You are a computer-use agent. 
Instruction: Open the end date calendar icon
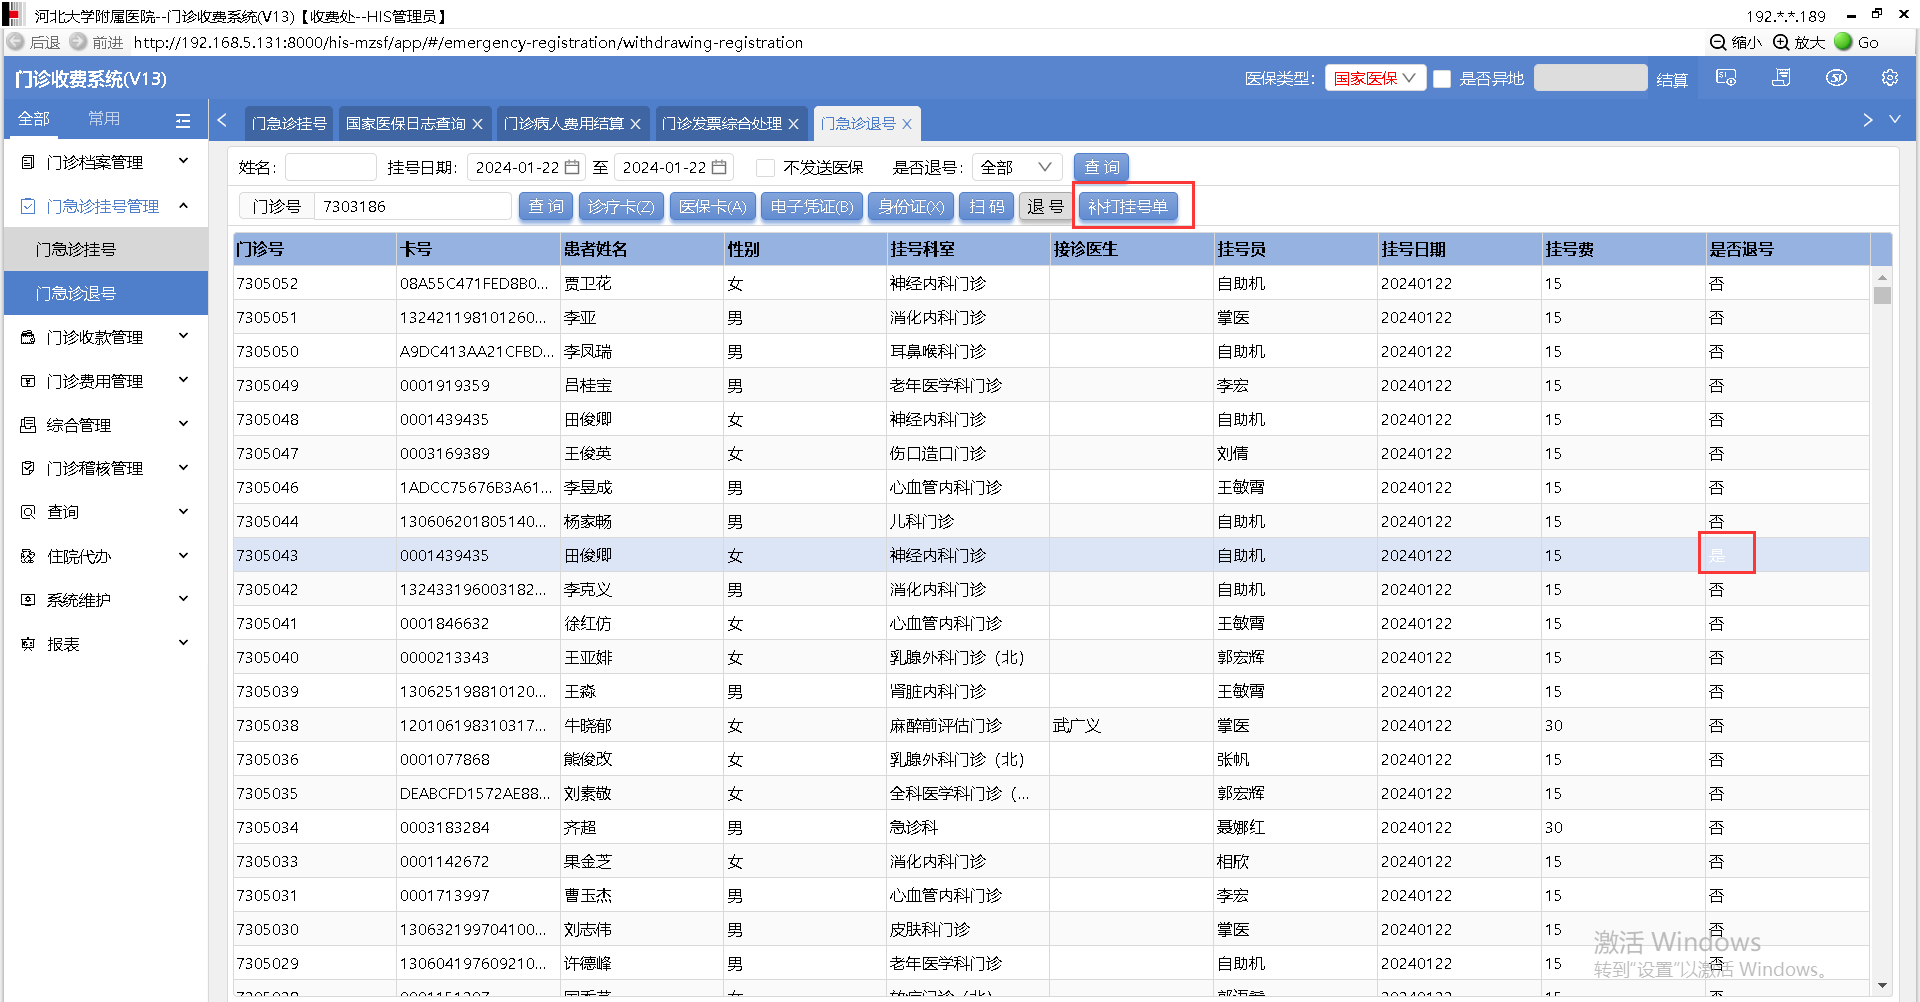tap(719, 167)
